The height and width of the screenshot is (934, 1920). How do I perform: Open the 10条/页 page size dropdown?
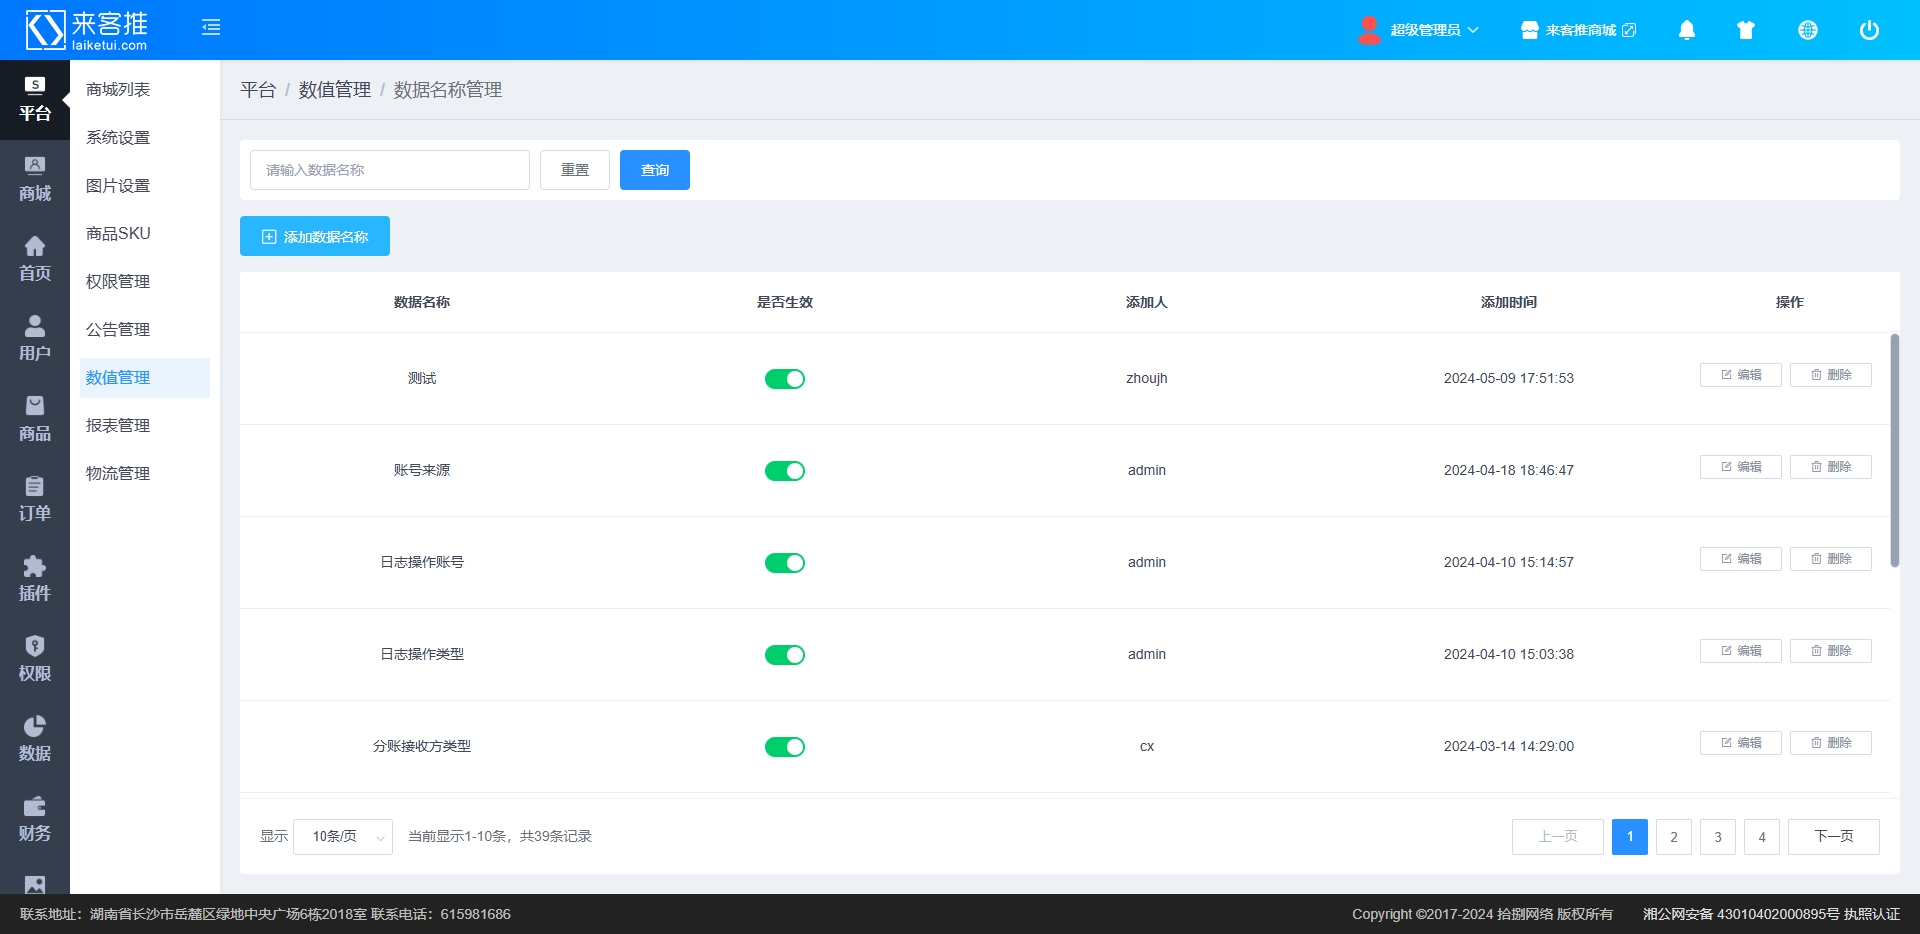(343, 837)
